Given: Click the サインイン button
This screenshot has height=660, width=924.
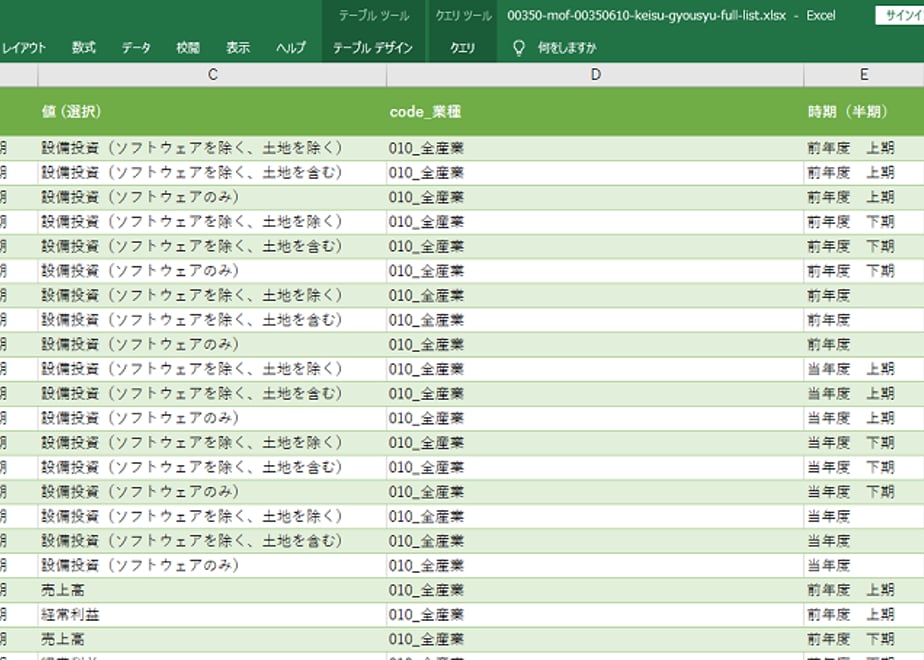Looking at the screenshot, I should [x=899, y=15].
